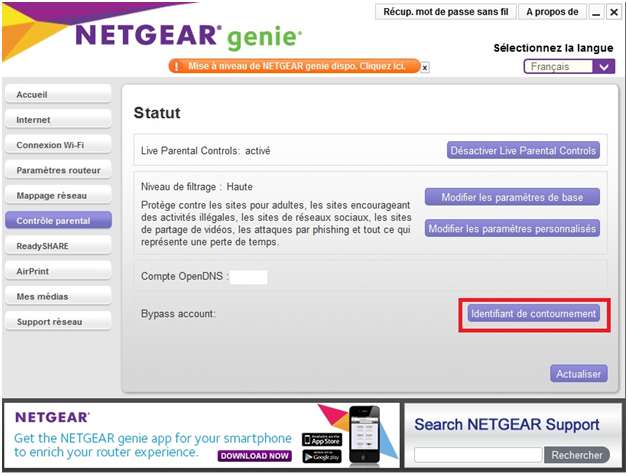
Task: Open Récup. mot de passe sans fil
Action: click(446, 12)
